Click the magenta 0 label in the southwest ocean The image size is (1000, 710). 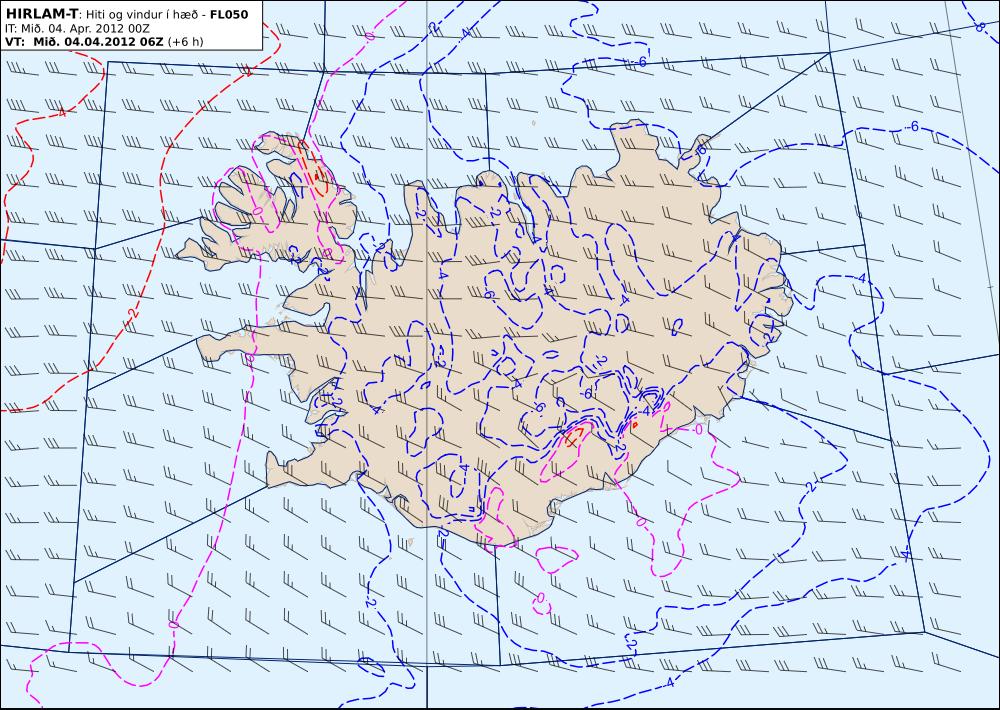coord(173,623)
